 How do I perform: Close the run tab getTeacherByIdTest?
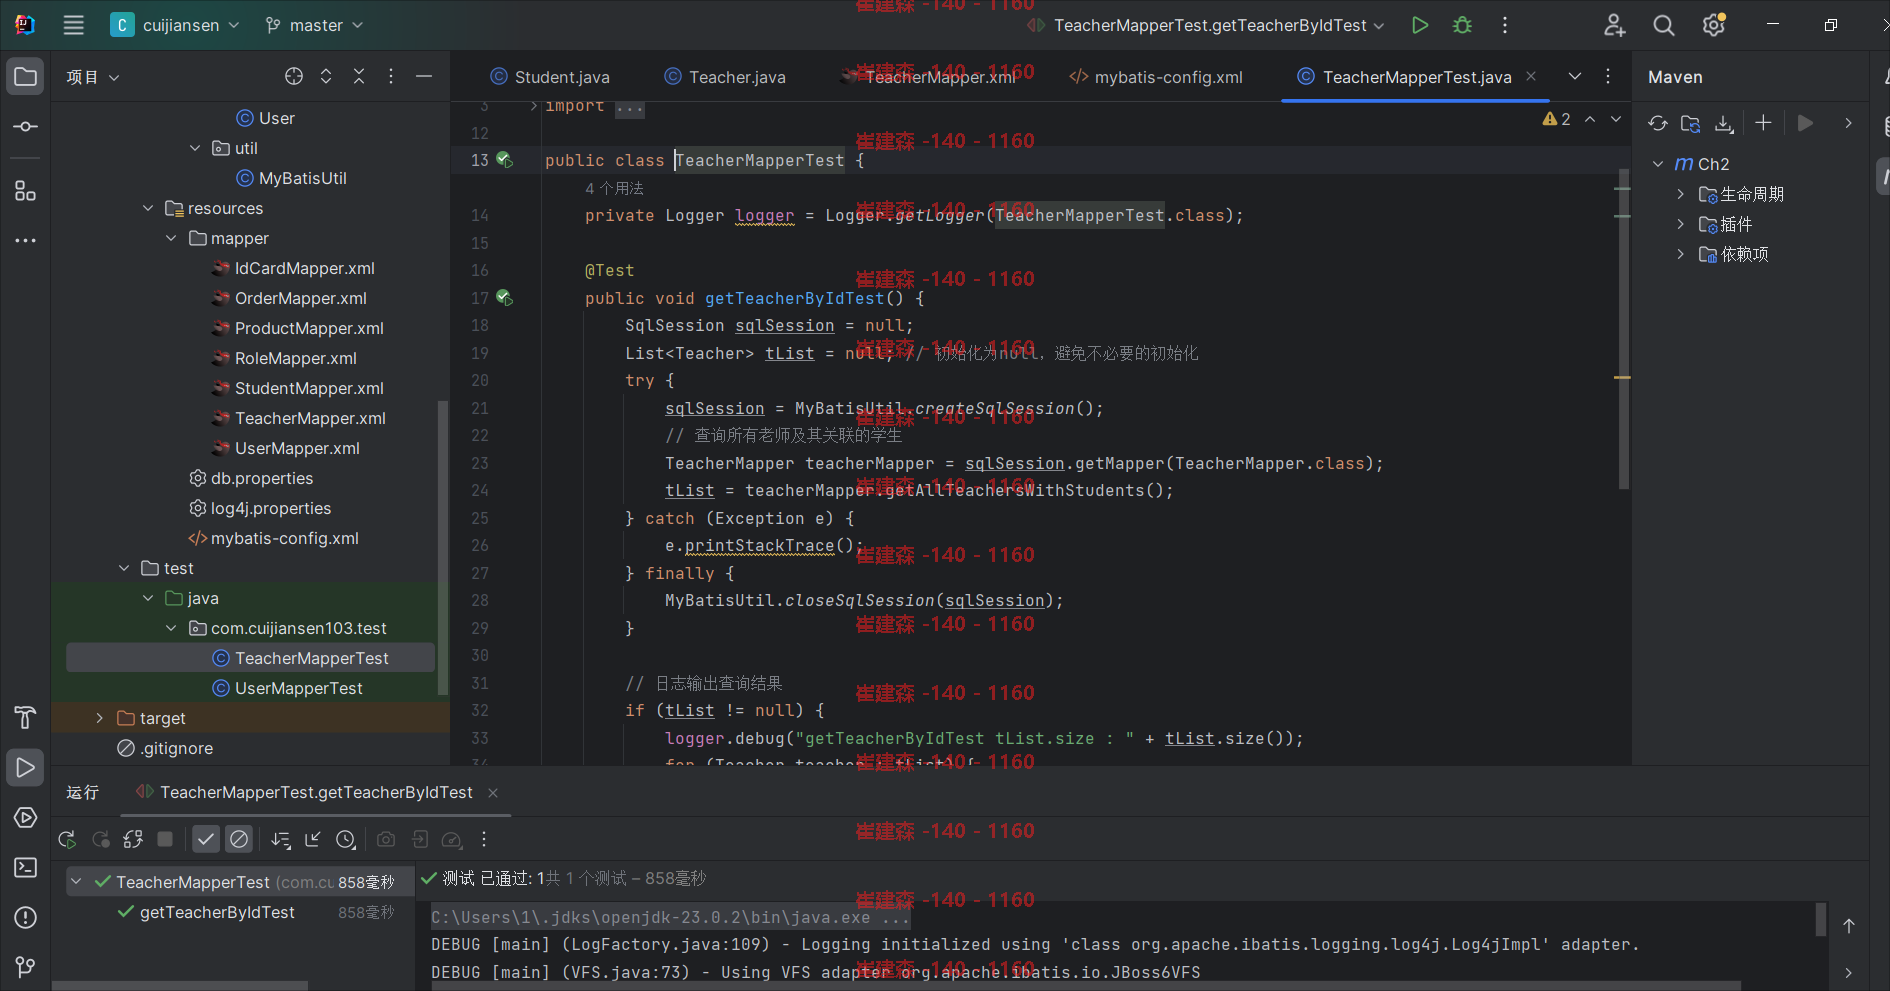coord(493,793)
